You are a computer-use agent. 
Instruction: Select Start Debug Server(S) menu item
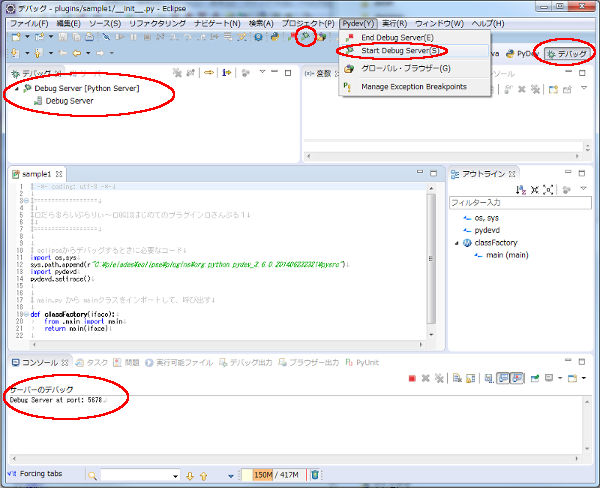414,51
